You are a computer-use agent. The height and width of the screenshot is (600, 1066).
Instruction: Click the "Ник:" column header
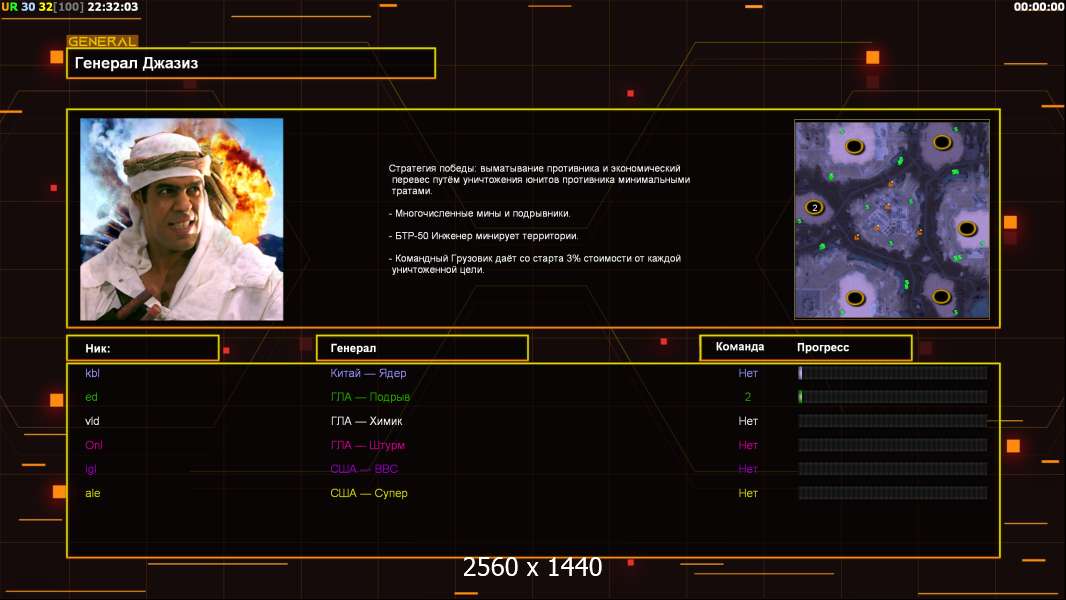[142, 348]
